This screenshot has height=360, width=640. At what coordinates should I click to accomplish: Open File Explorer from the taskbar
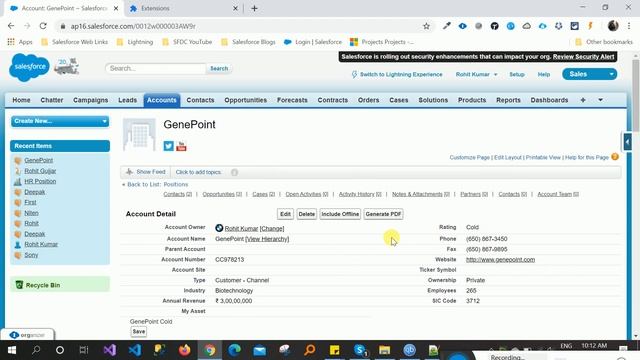click(384, 350)
